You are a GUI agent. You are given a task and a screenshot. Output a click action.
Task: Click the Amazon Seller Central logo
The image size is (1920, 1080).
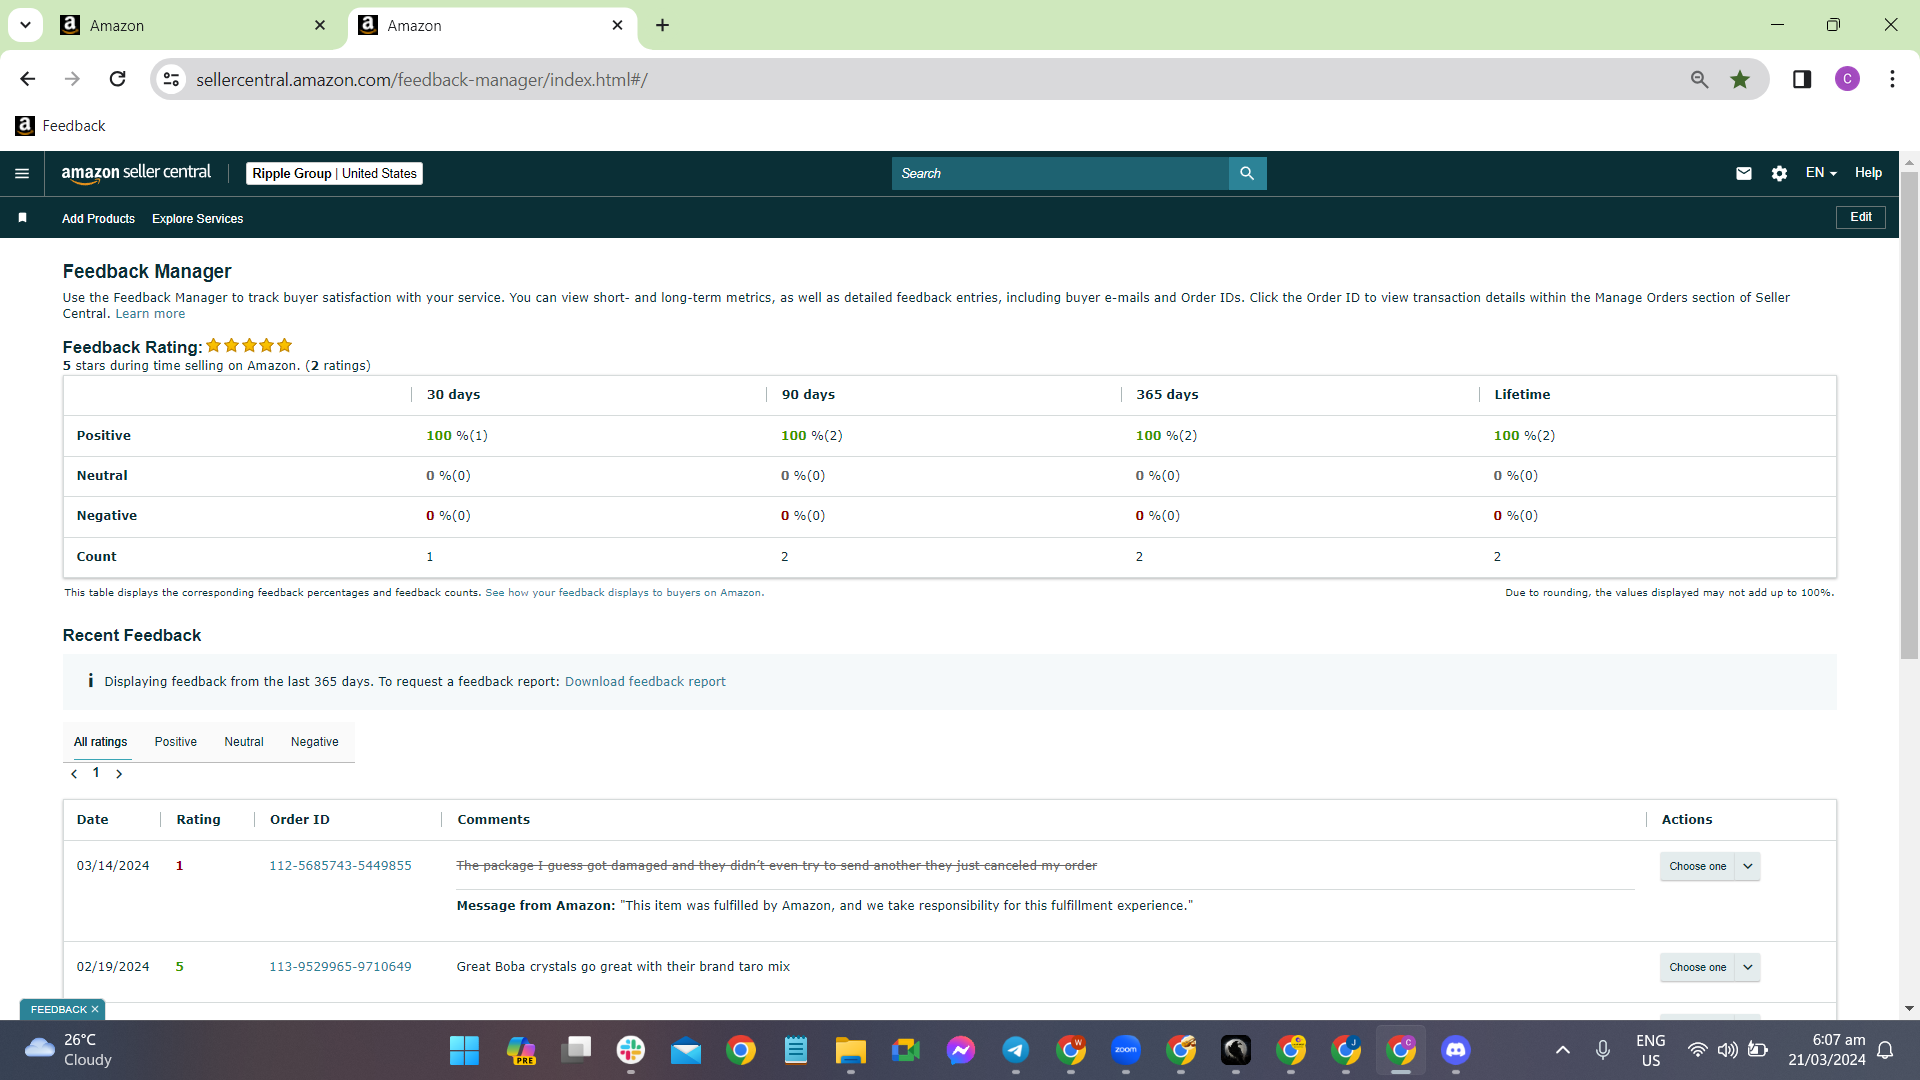tap(136, 173)
